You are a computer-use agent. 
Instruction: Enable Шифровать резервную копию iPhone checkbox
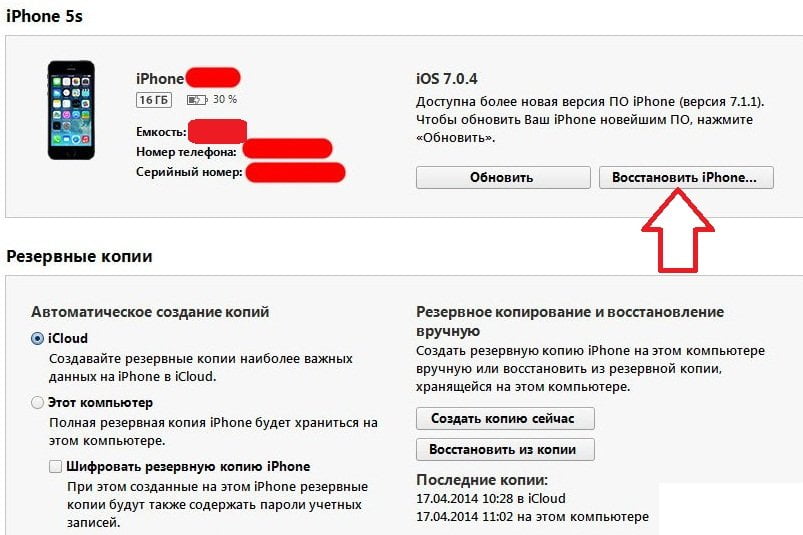(x=55, y=466)
